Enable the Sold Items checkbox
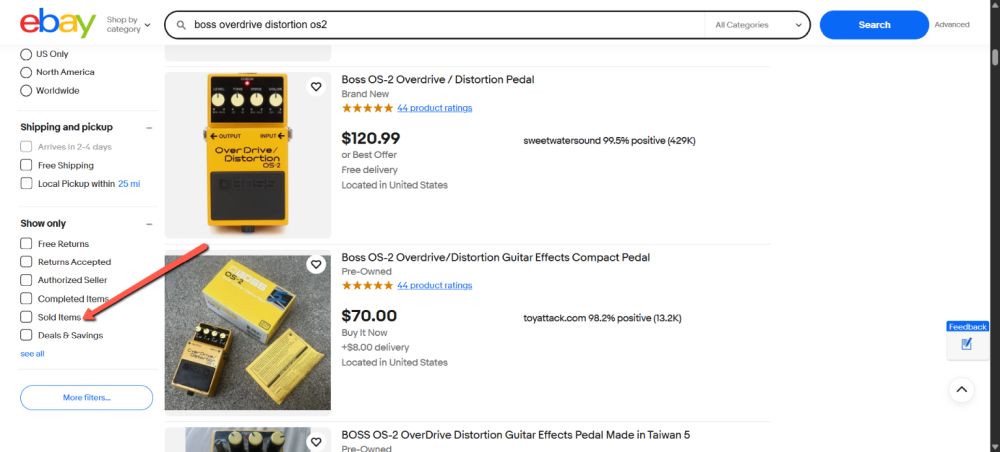The height and width of the screenshot is (452, 1000). [27, 317]
